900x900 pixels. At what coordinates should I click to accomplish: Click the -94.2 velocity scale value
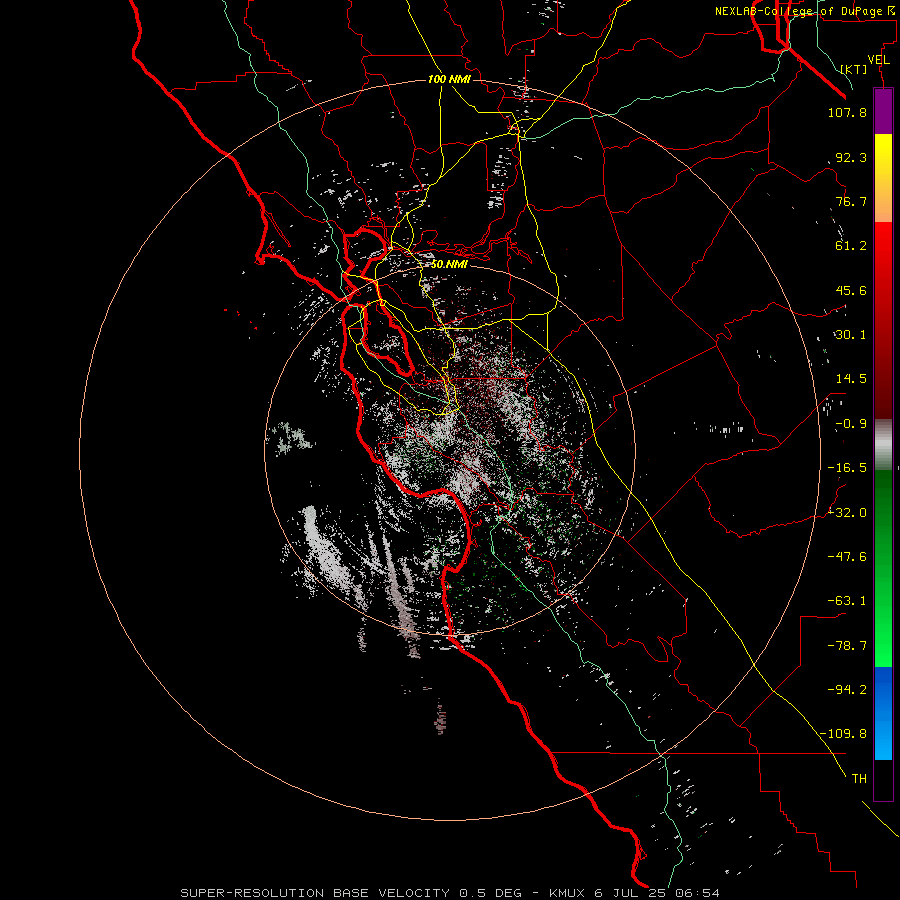coord(847,690)
